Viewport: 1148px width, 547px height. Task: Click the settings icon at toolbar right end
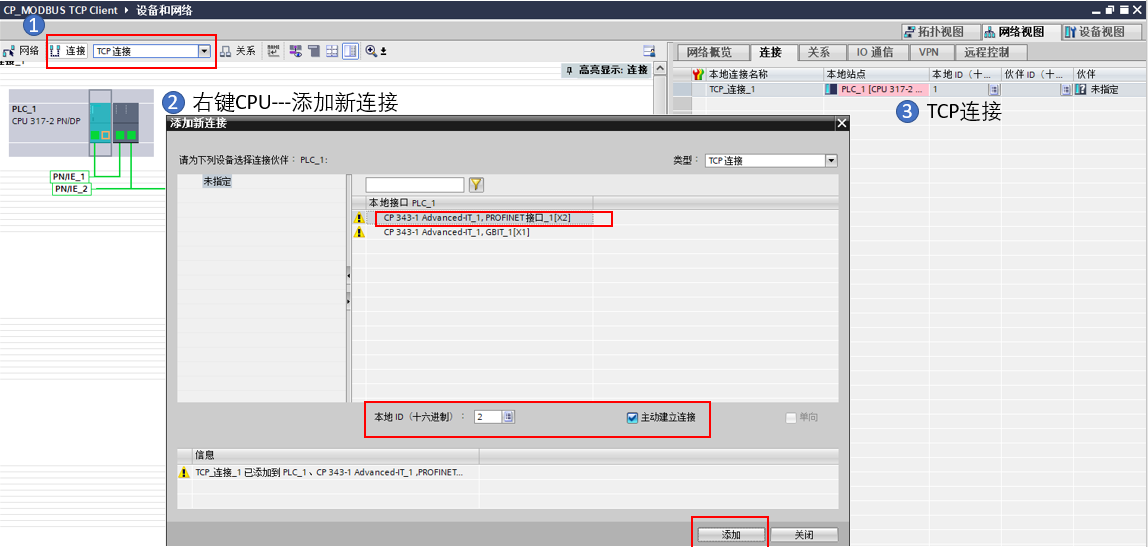tap(648, 51)
